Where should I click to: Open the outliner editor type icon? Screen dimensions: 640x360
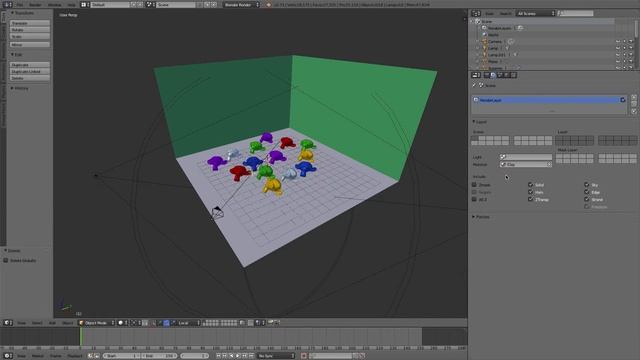tap(476, 13)
